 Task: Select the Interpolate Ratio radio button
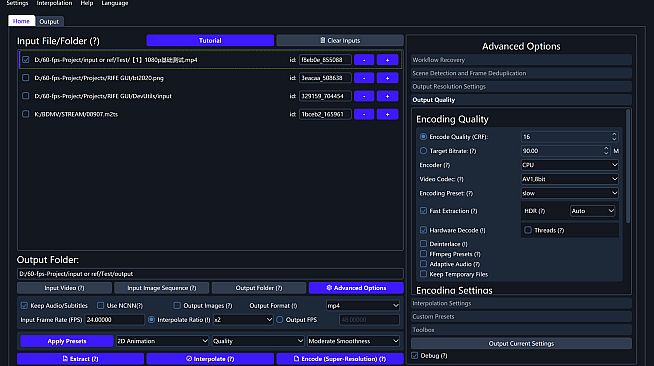(x=151, y=320)
